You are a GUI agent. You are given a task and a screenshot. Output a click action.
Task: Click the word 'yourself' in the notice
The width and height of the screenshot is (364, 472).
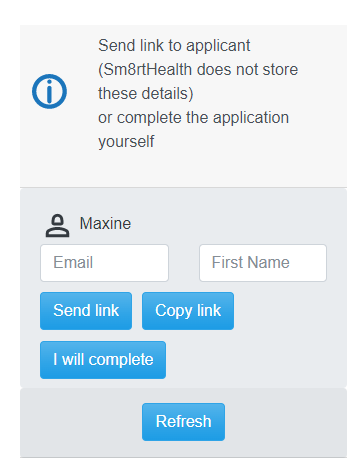pos(126,142)
